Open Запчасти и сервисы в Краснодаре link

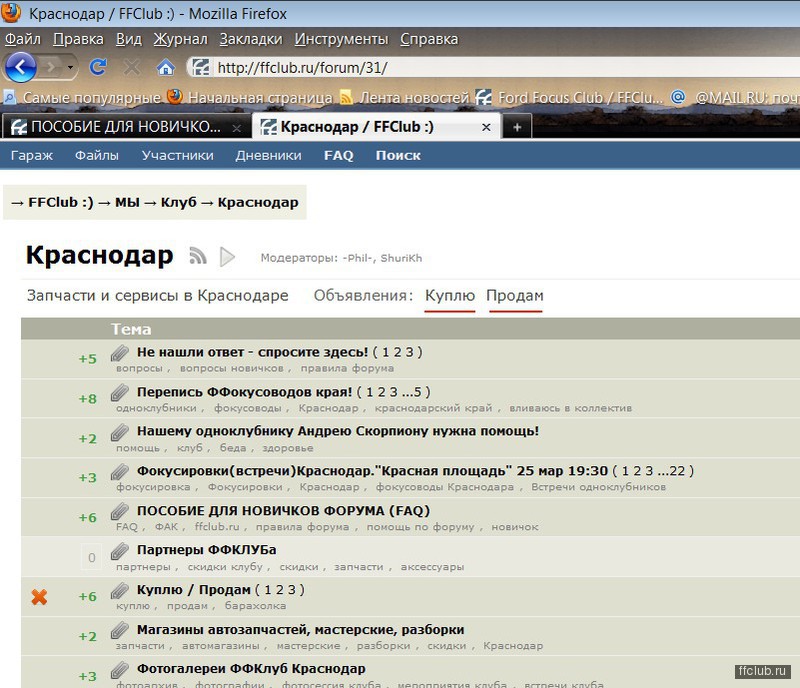[158, 296]
